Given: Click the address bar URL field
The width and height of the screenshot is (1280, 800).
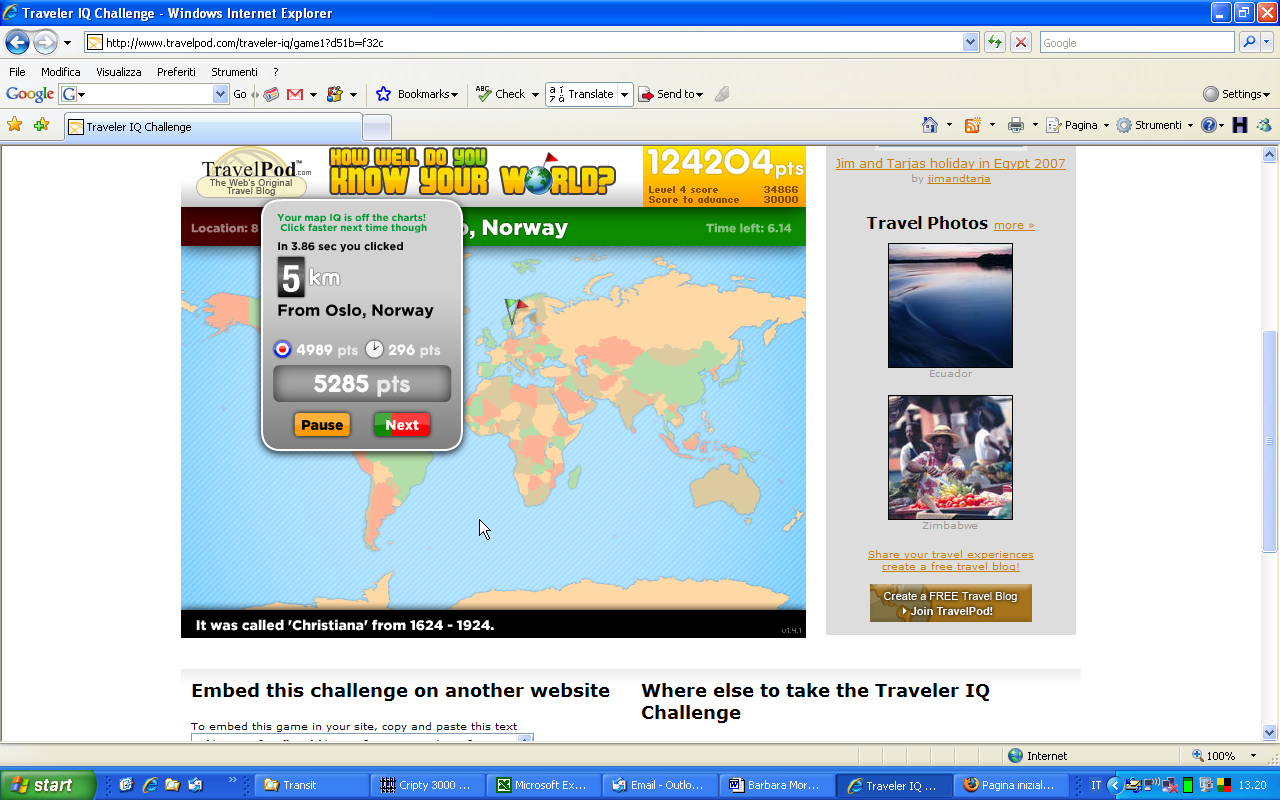Looking at the screenshot, I should tap(532, 42).
